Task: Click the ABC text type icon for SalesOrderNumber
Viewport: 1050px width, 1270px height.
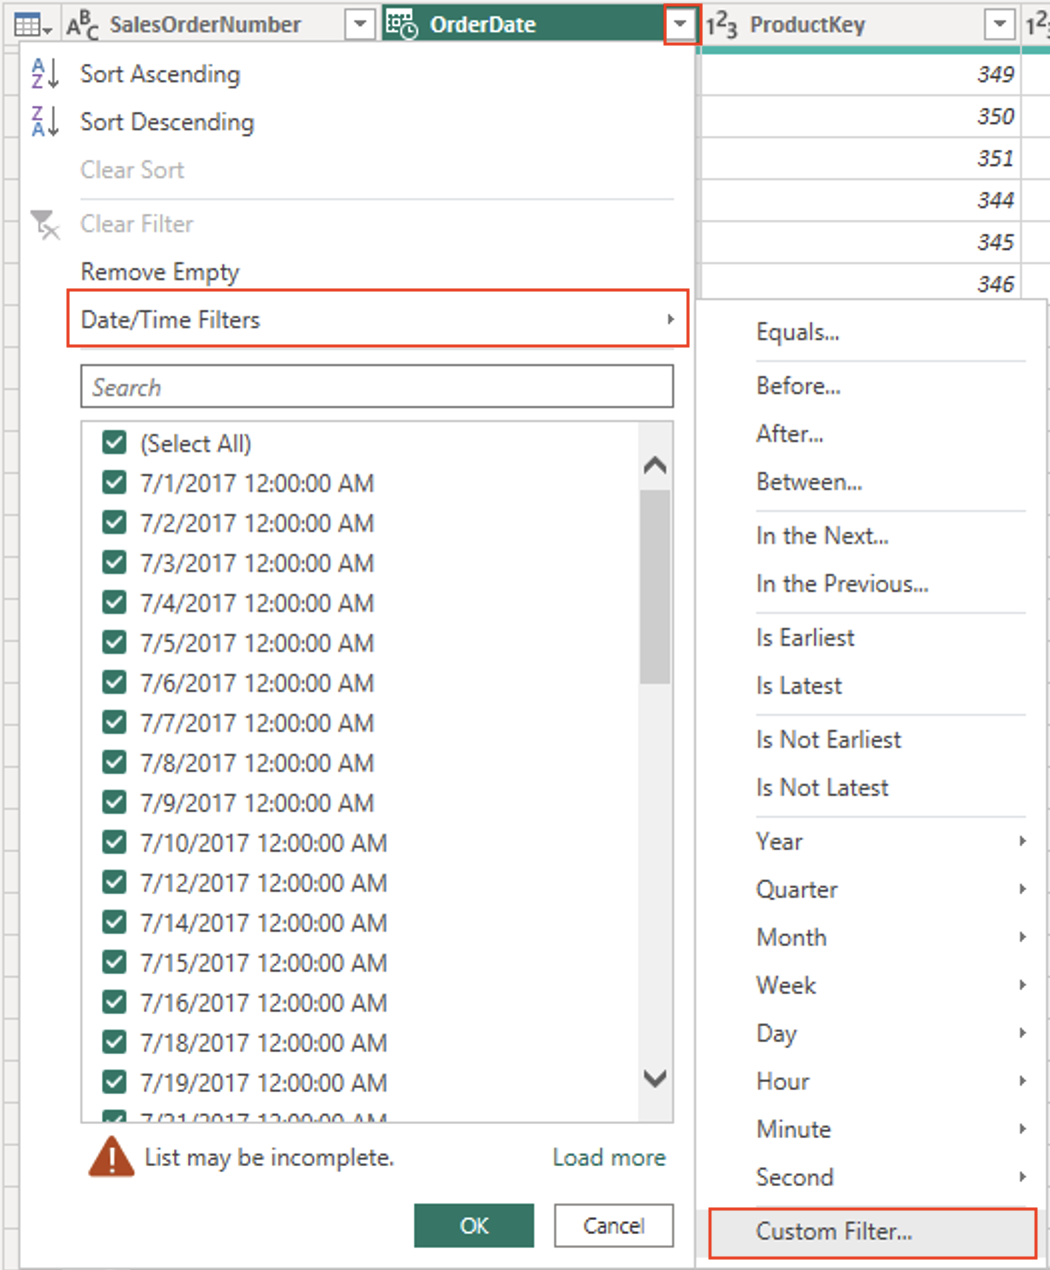Action: [x=82, y=24]
